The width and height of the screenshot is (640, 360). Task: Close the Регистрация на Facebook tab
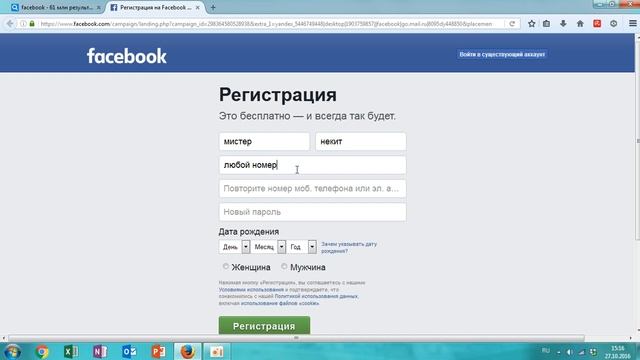pos(198,7)
